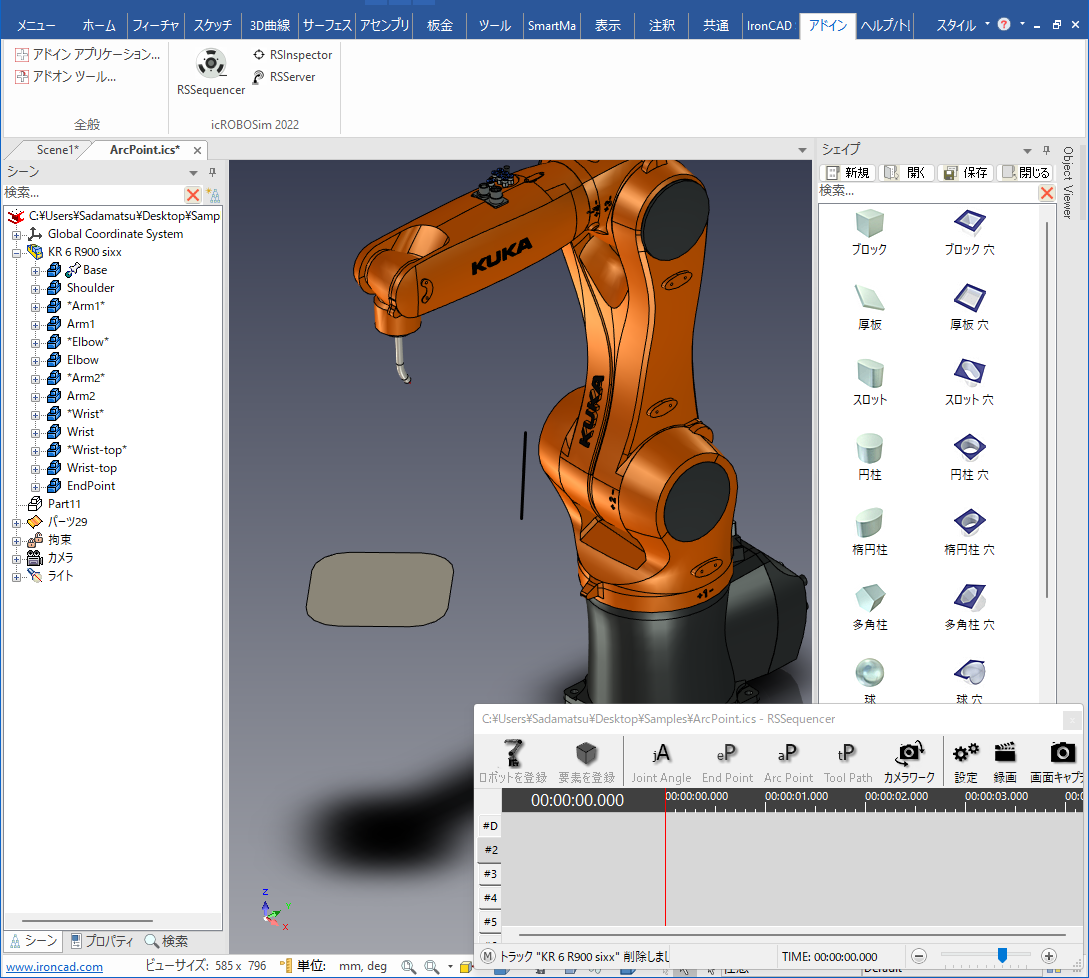
Task: Open sequencer 設定 settings
Action: coord(965,761)
